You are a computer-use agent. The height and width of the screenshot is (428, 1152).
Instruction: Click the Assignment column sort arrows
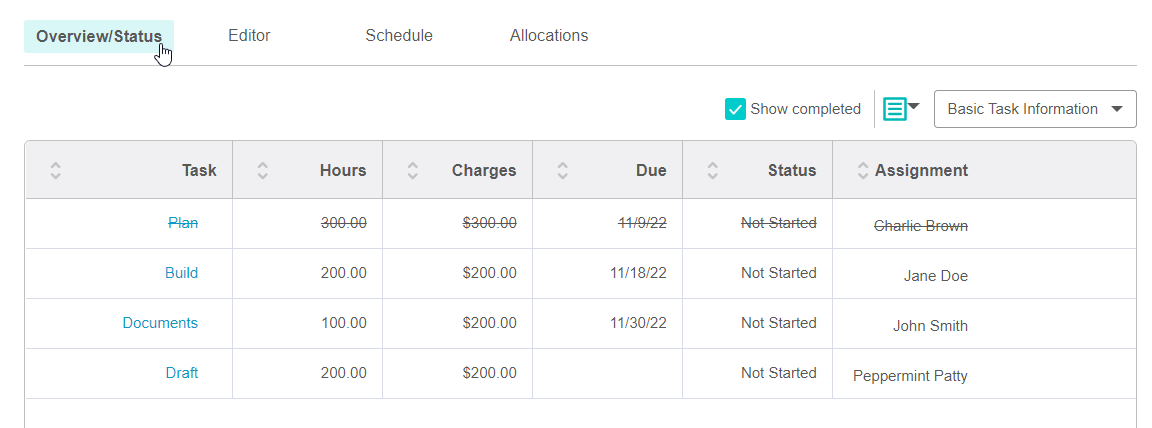coord(863,171)
